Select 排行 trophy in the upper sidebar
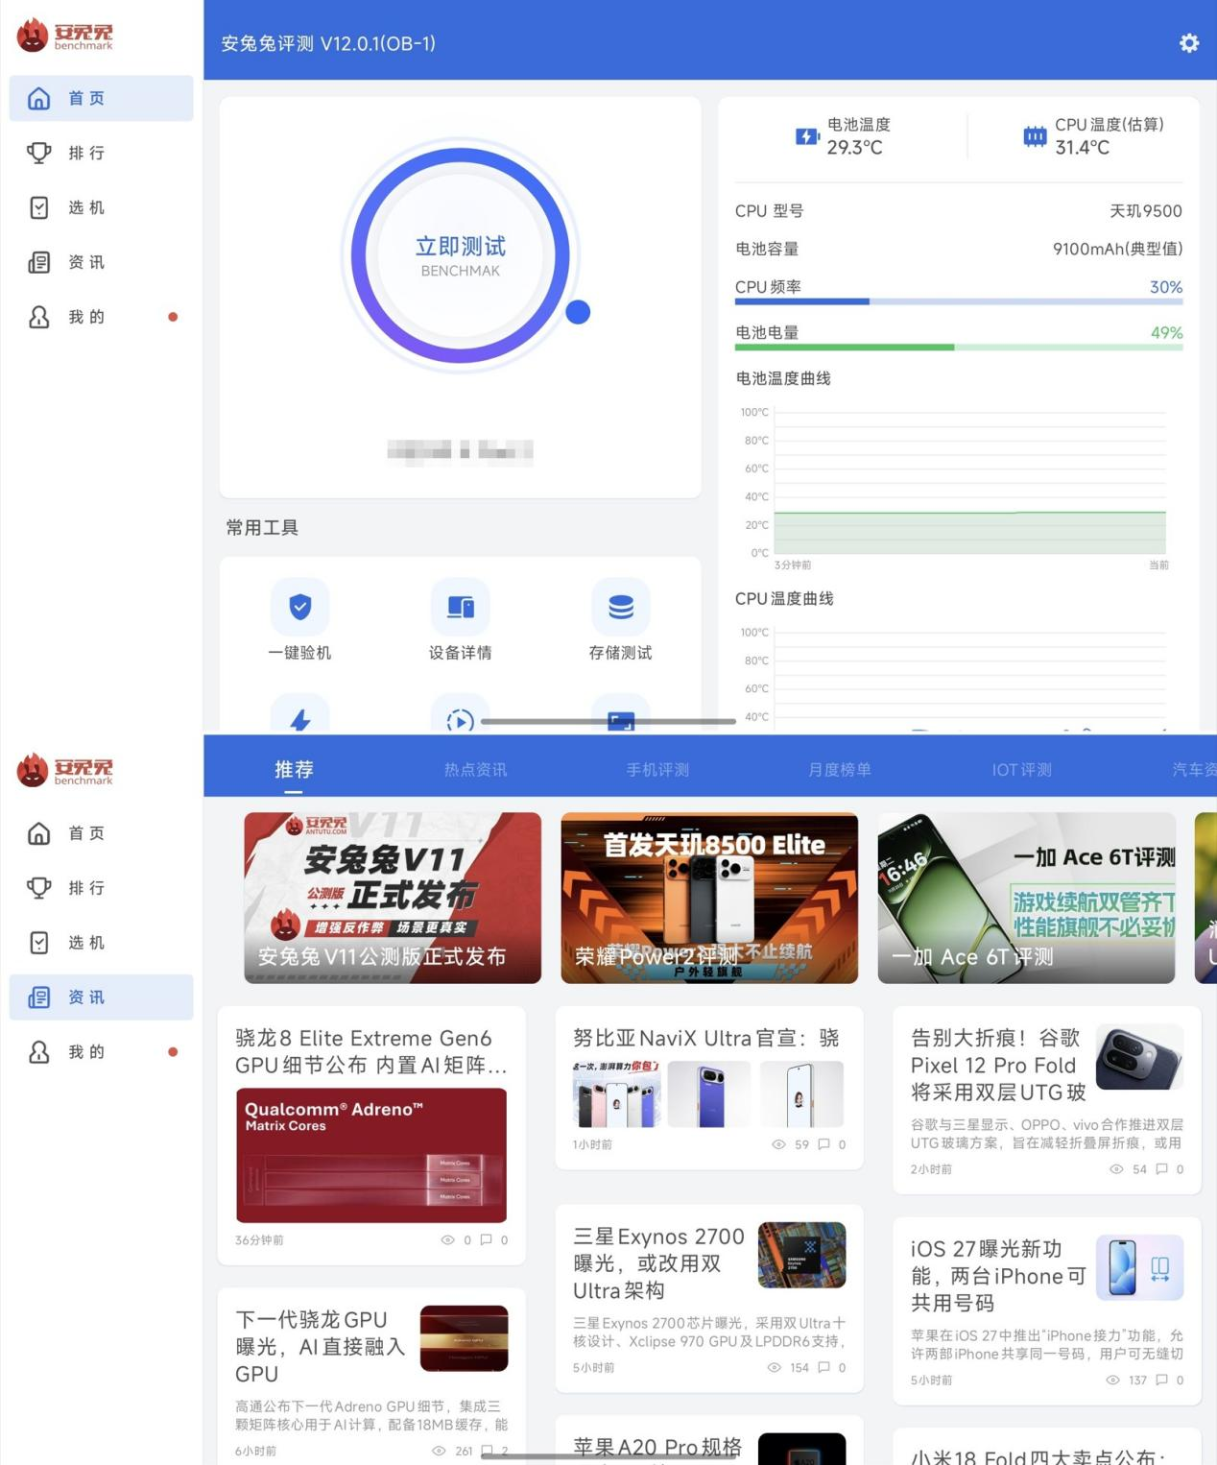Screen dimensions: 1217x1465 (x=101, y=153)
